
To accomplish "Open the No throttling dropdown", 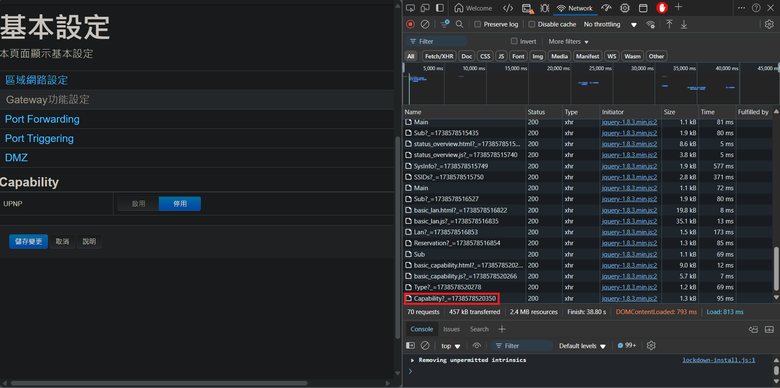I will [610, 24].
